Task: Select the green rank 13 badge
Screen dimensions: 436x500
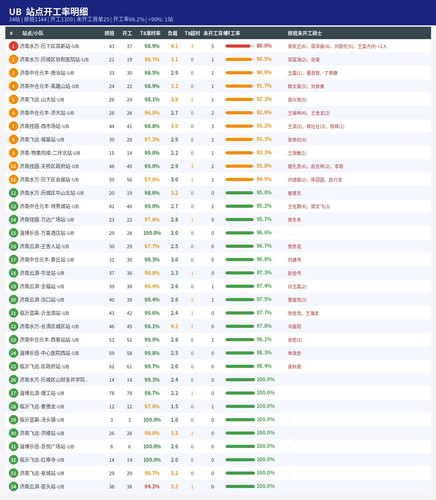Action: point(13,206)
